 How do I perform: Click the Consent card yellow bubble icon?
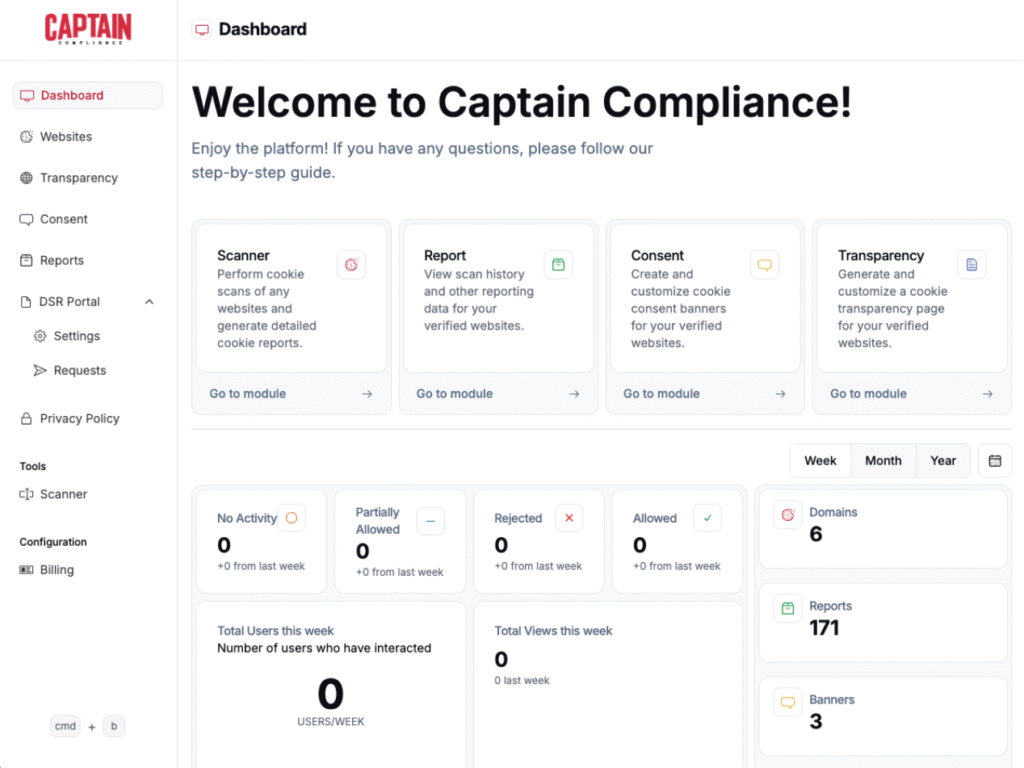pos(765,264)
